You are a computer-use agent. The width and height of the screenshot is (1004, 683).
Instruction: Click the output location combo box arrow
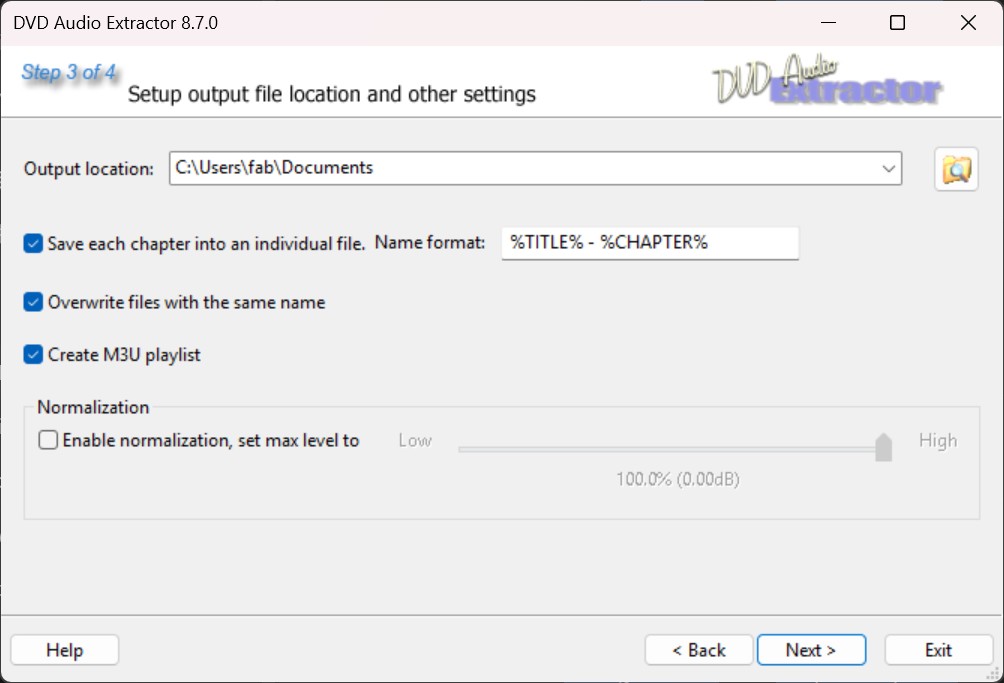888,168
